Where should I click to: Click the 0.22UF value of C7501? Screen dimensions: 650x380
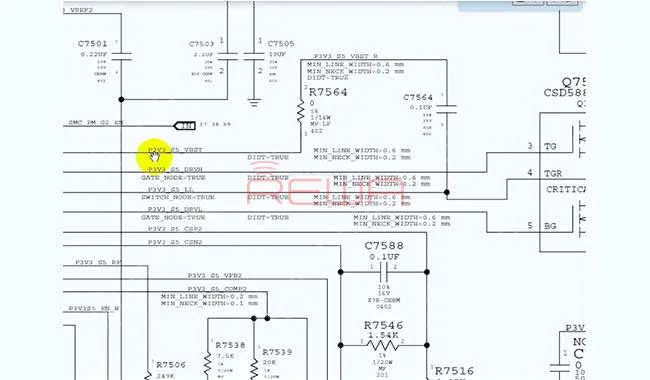94,54
